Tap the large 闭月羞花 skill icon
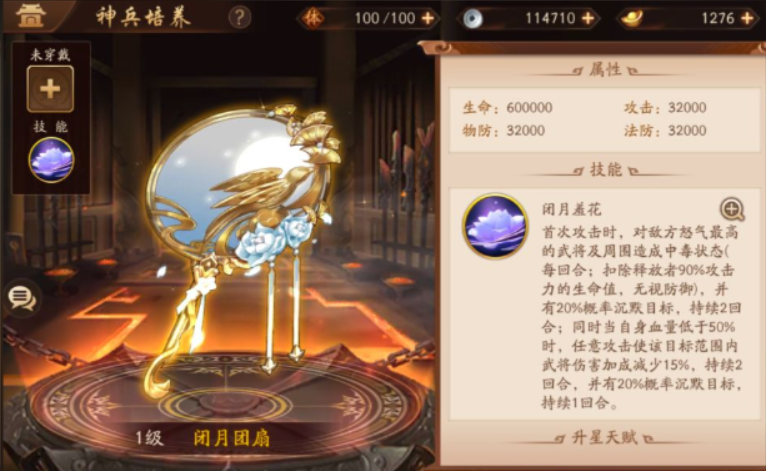 click(495, 226)
